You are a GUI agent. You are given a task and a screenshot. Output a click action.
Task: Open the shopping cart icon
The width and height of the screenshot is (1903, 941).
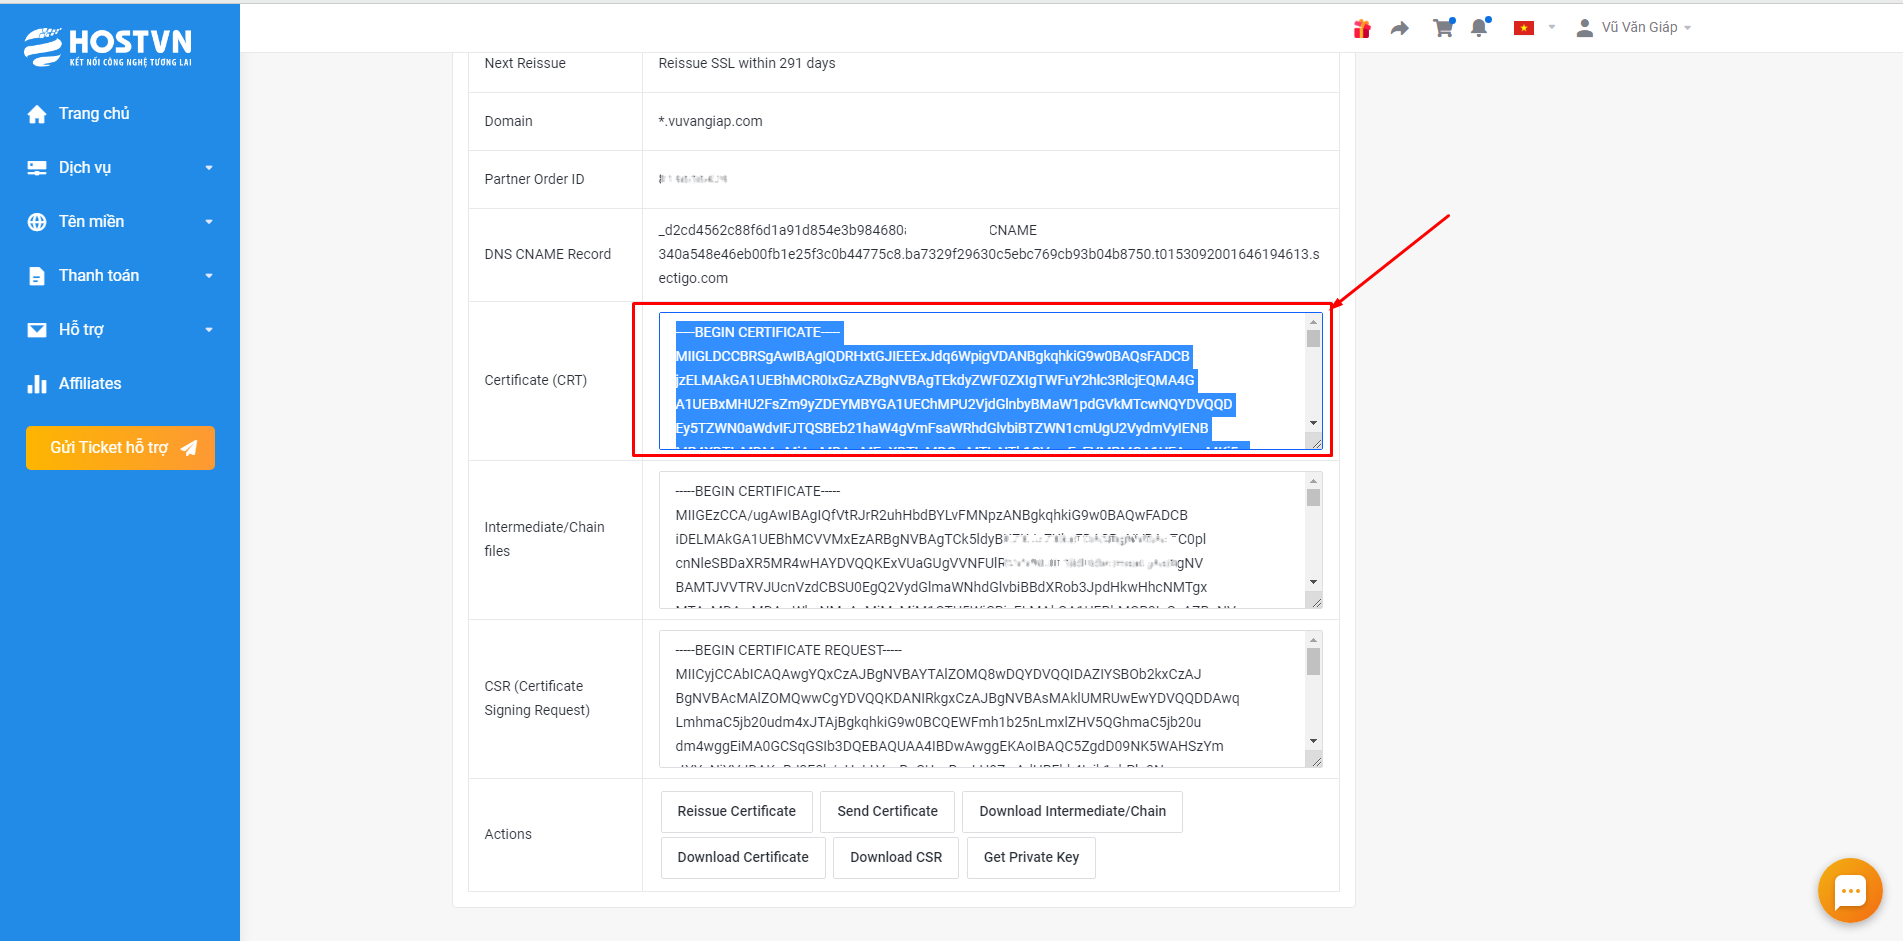pyautogui.click(x=1442, y=28)
